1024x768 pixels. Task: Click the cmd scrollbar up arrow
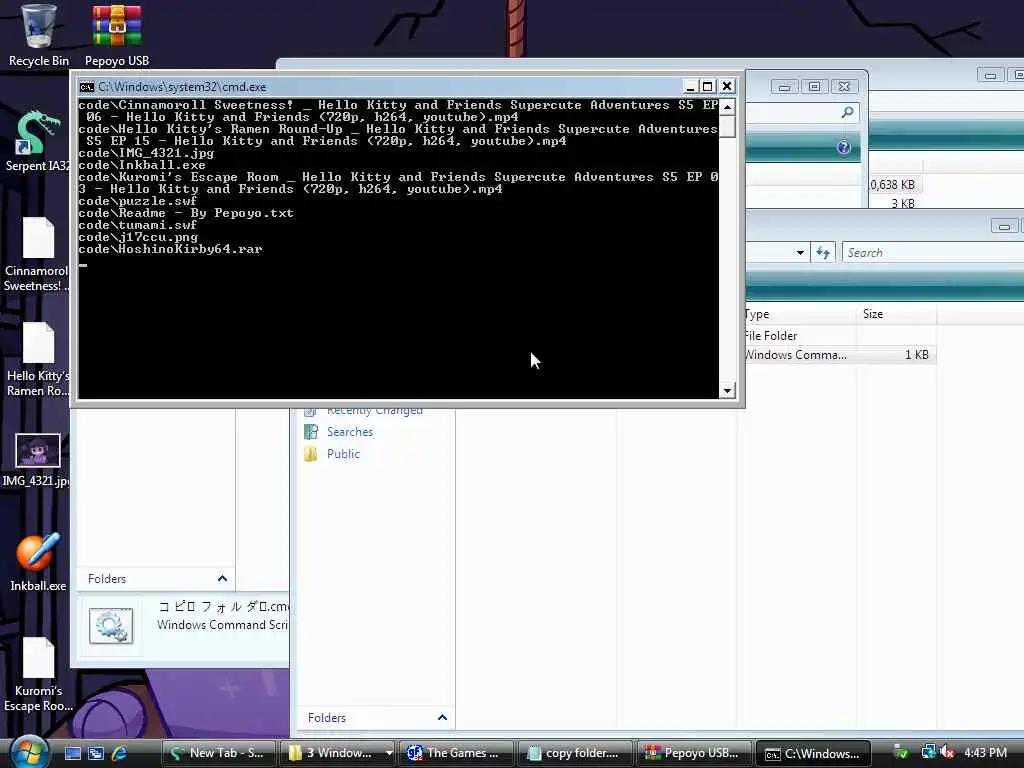pos(727,106)
